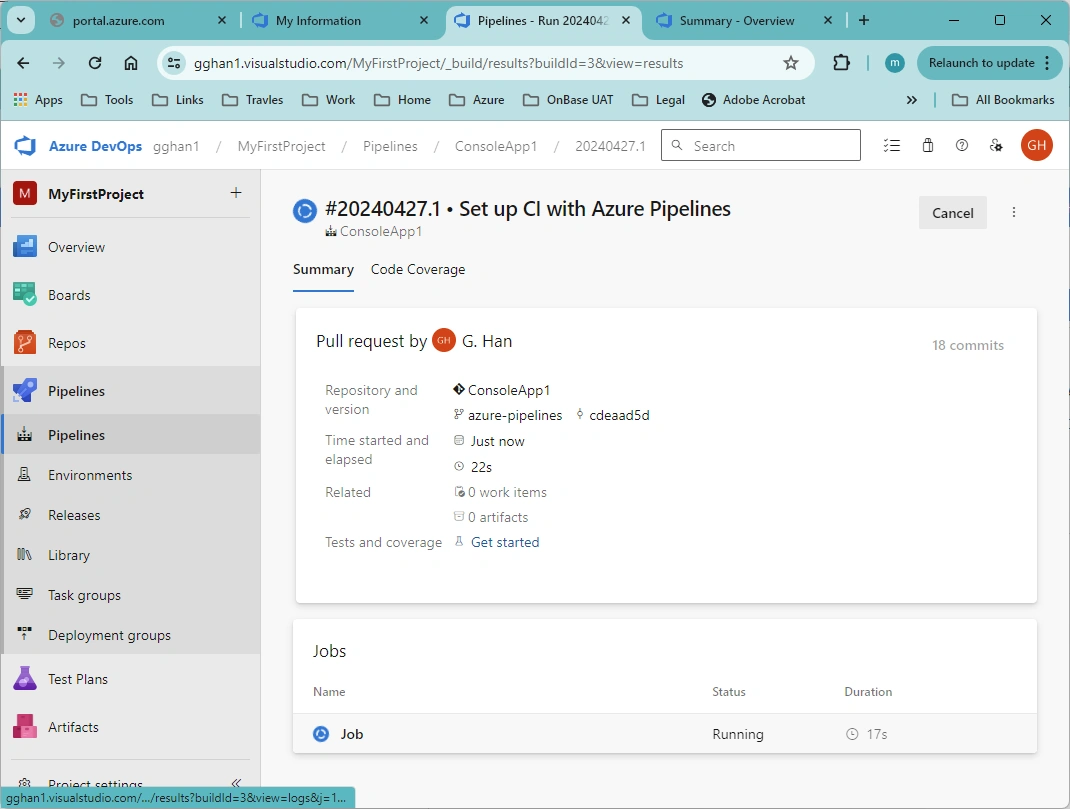Click the Get started tests link
This screenshot has width=1070, height=809.
tap(505, 542)
